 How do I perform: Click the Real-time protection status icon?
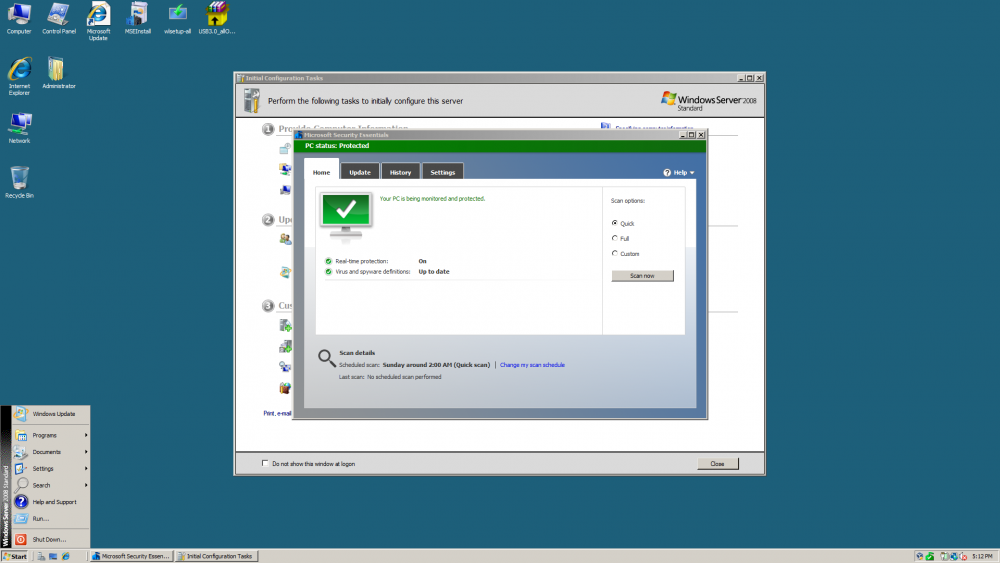[x=328, y=261]
